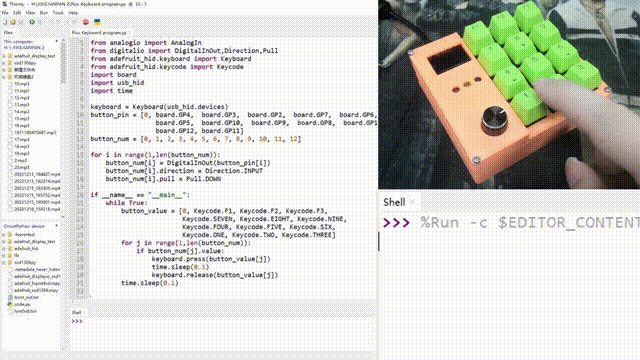The height and width of the screenshot is (360, 640).
Task: Click the lib folder icon in device panel
Action: 10,255
